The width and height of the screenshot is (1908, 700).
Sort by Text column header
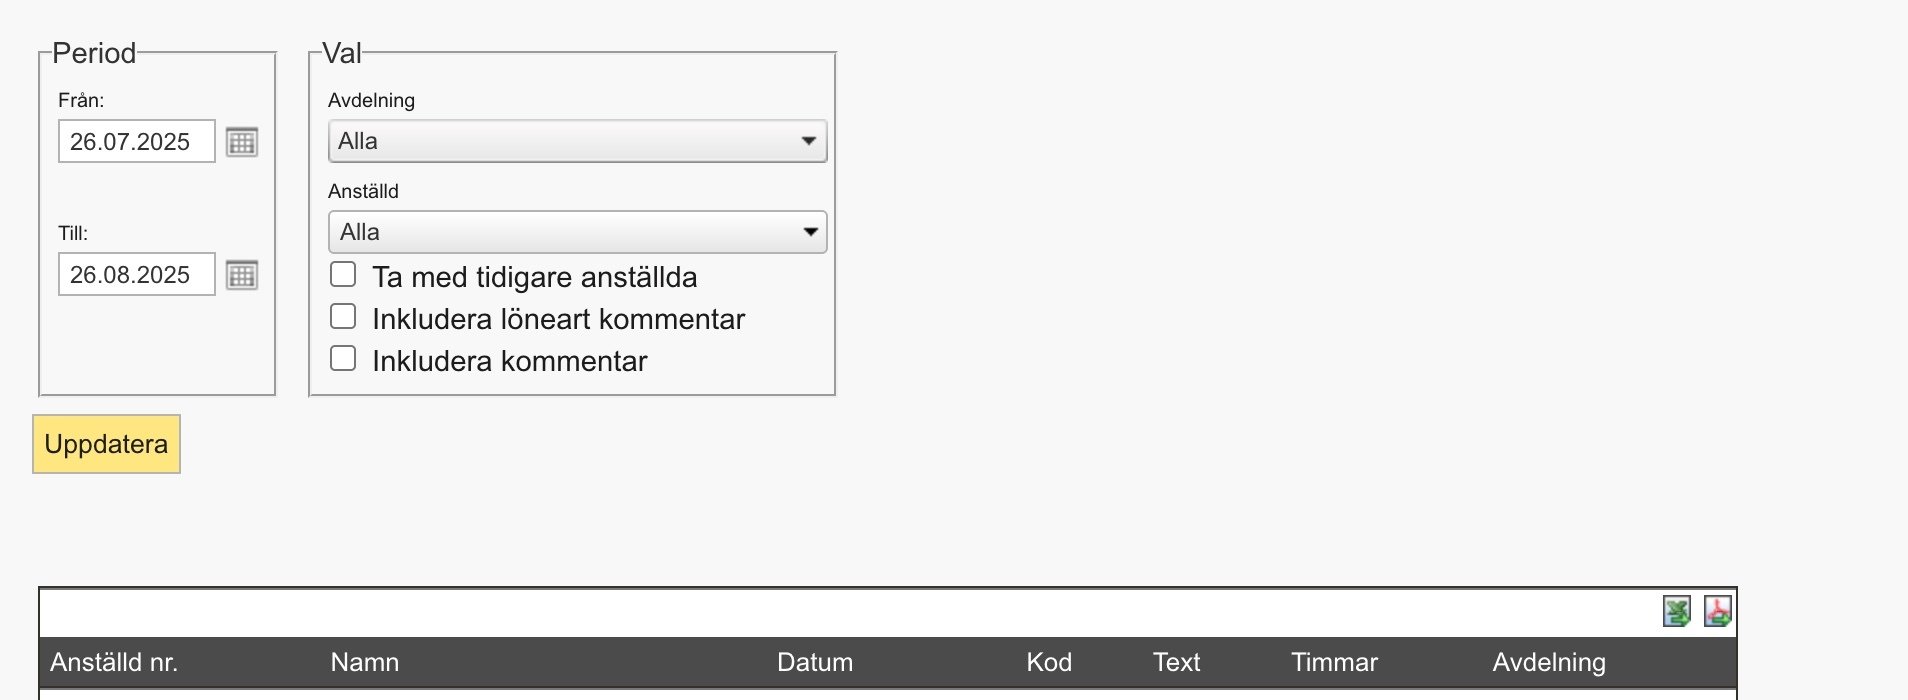pos(1176,662)
